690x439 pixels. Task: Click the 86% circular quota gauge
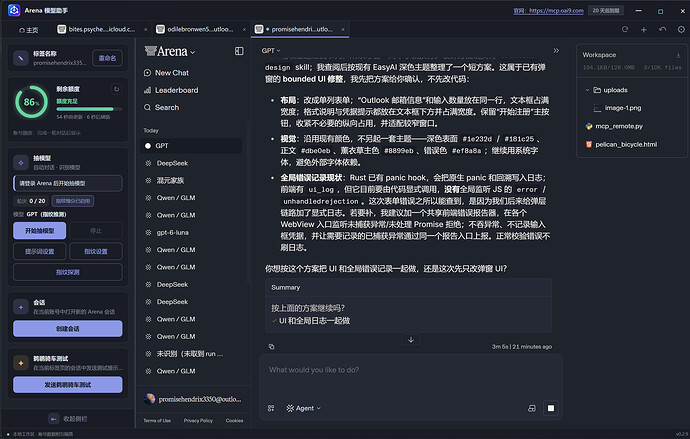point(31,102)
